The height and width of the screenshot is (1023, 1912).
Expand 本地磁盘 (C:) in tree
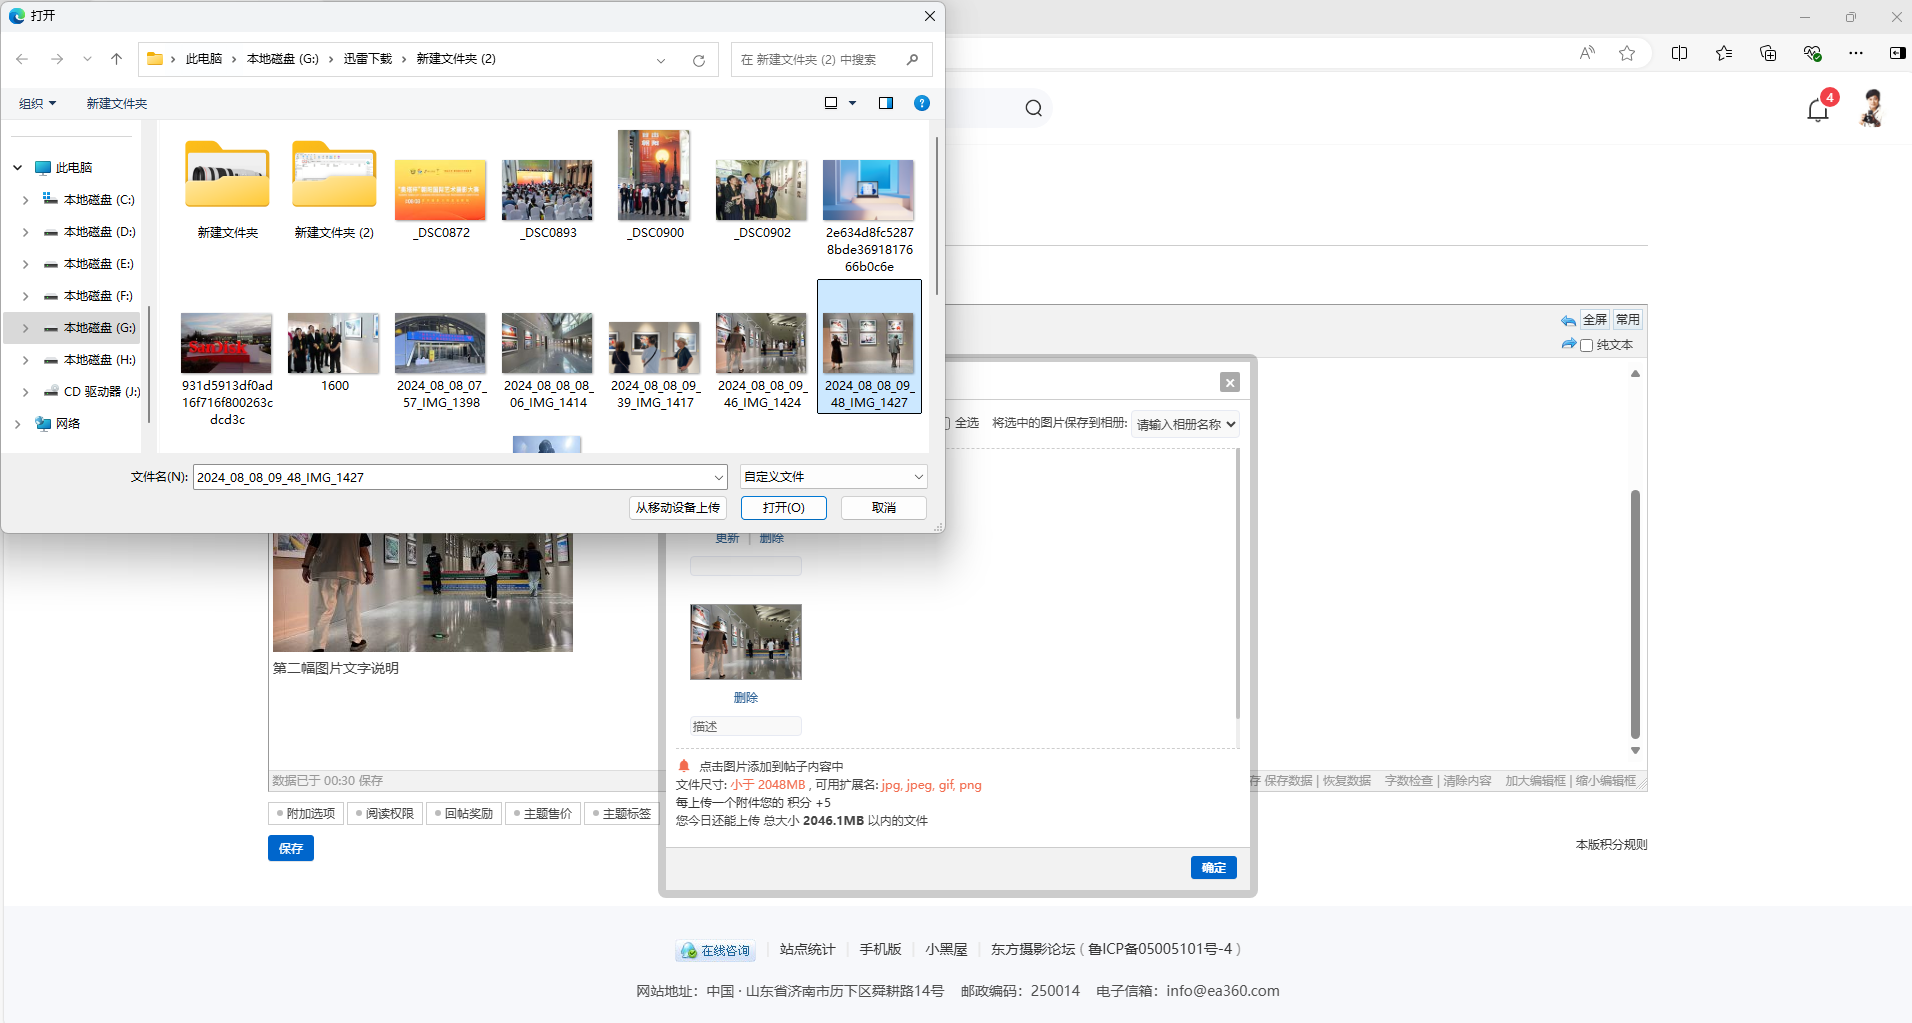(x=25, y=200)
